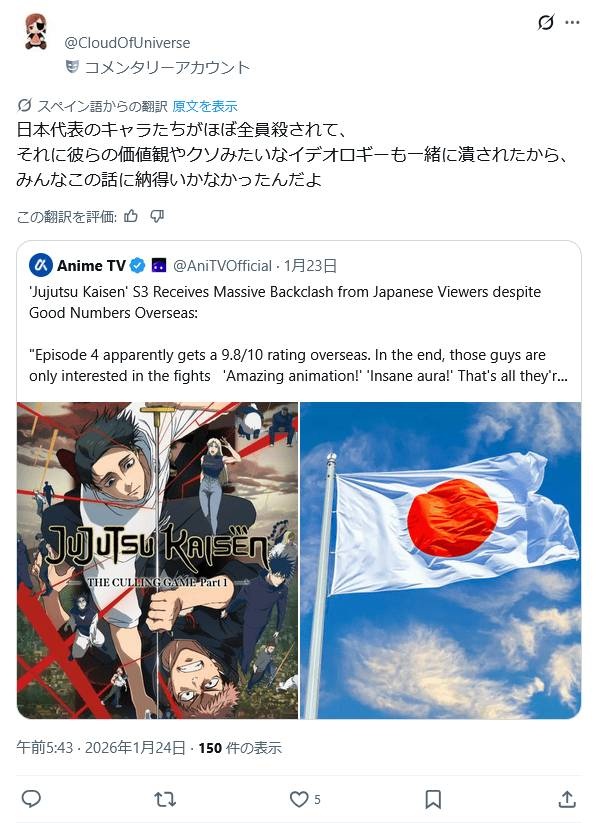
Task: Click the @CloudOfUniverse handle
Action: point(127,43)
